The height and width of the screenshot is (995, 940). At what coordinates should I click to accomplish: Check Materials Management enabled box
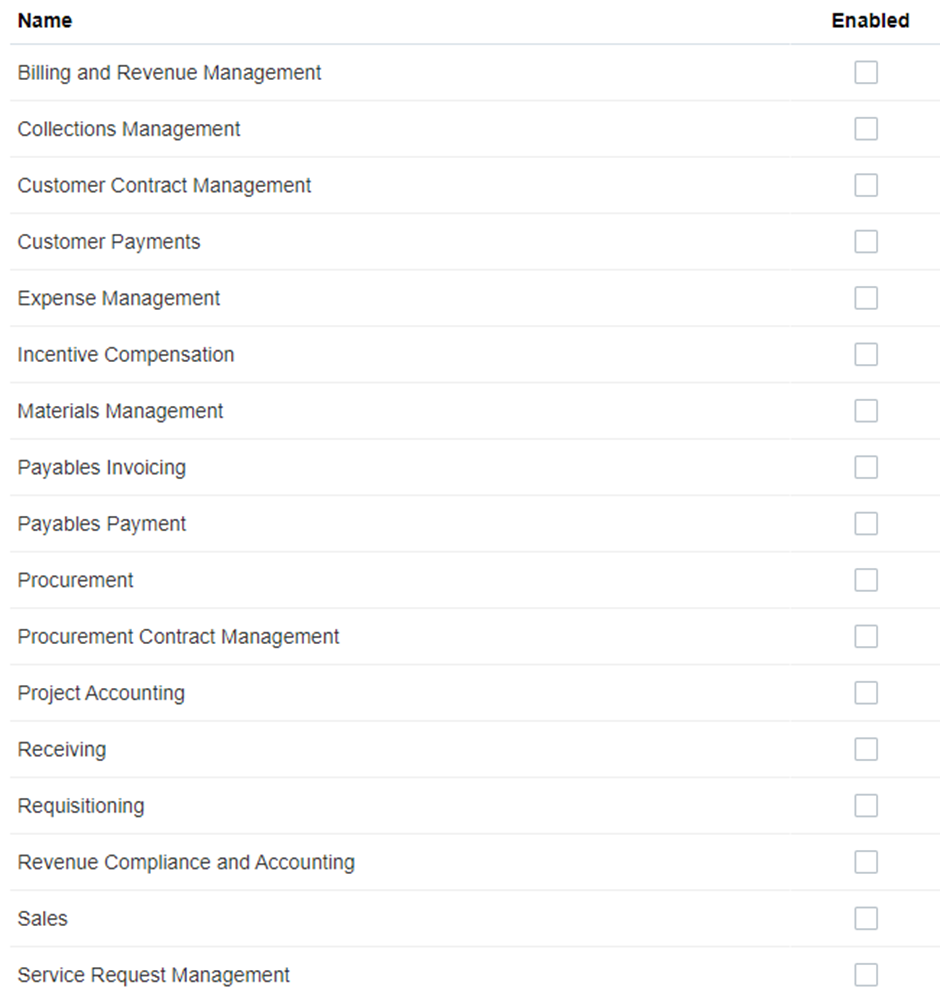(866, 411)
